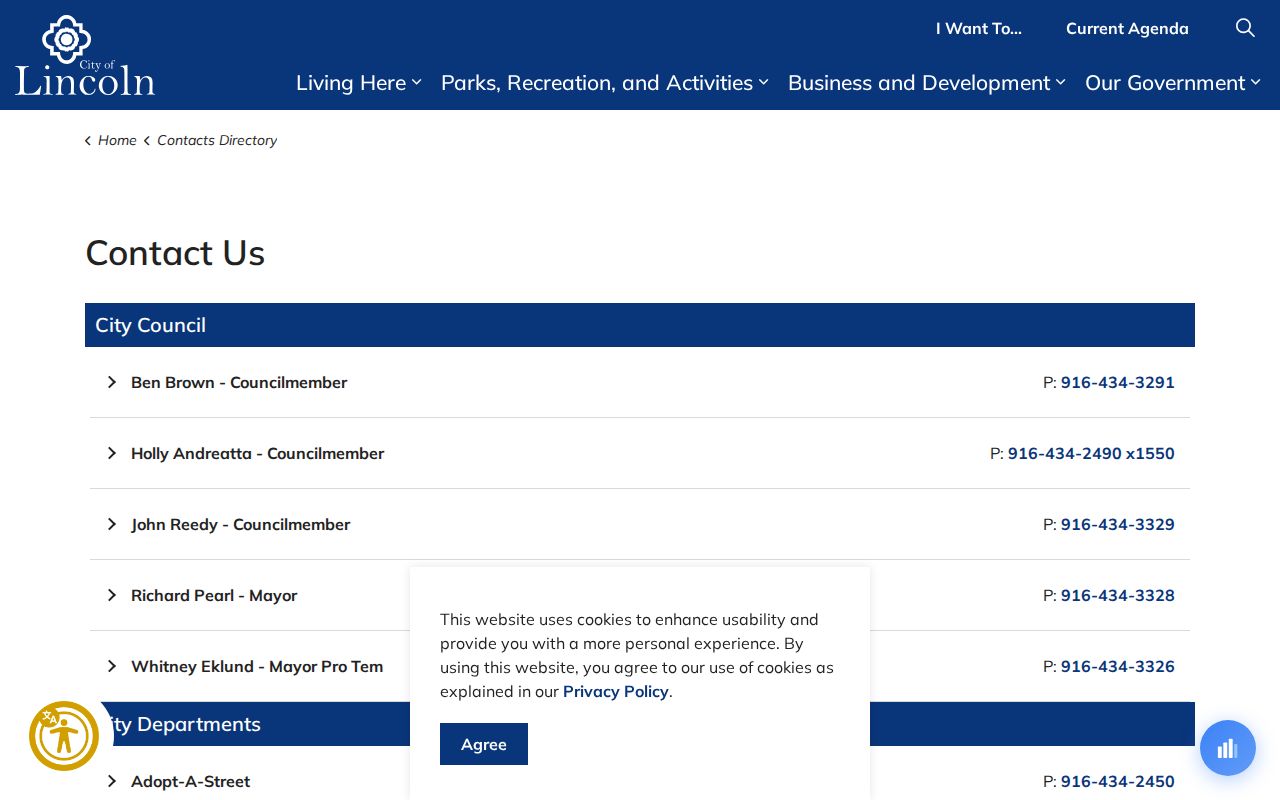
Task: Click chevron before Contacts Directory breadcrumb
Action: (x=147, y=141)
